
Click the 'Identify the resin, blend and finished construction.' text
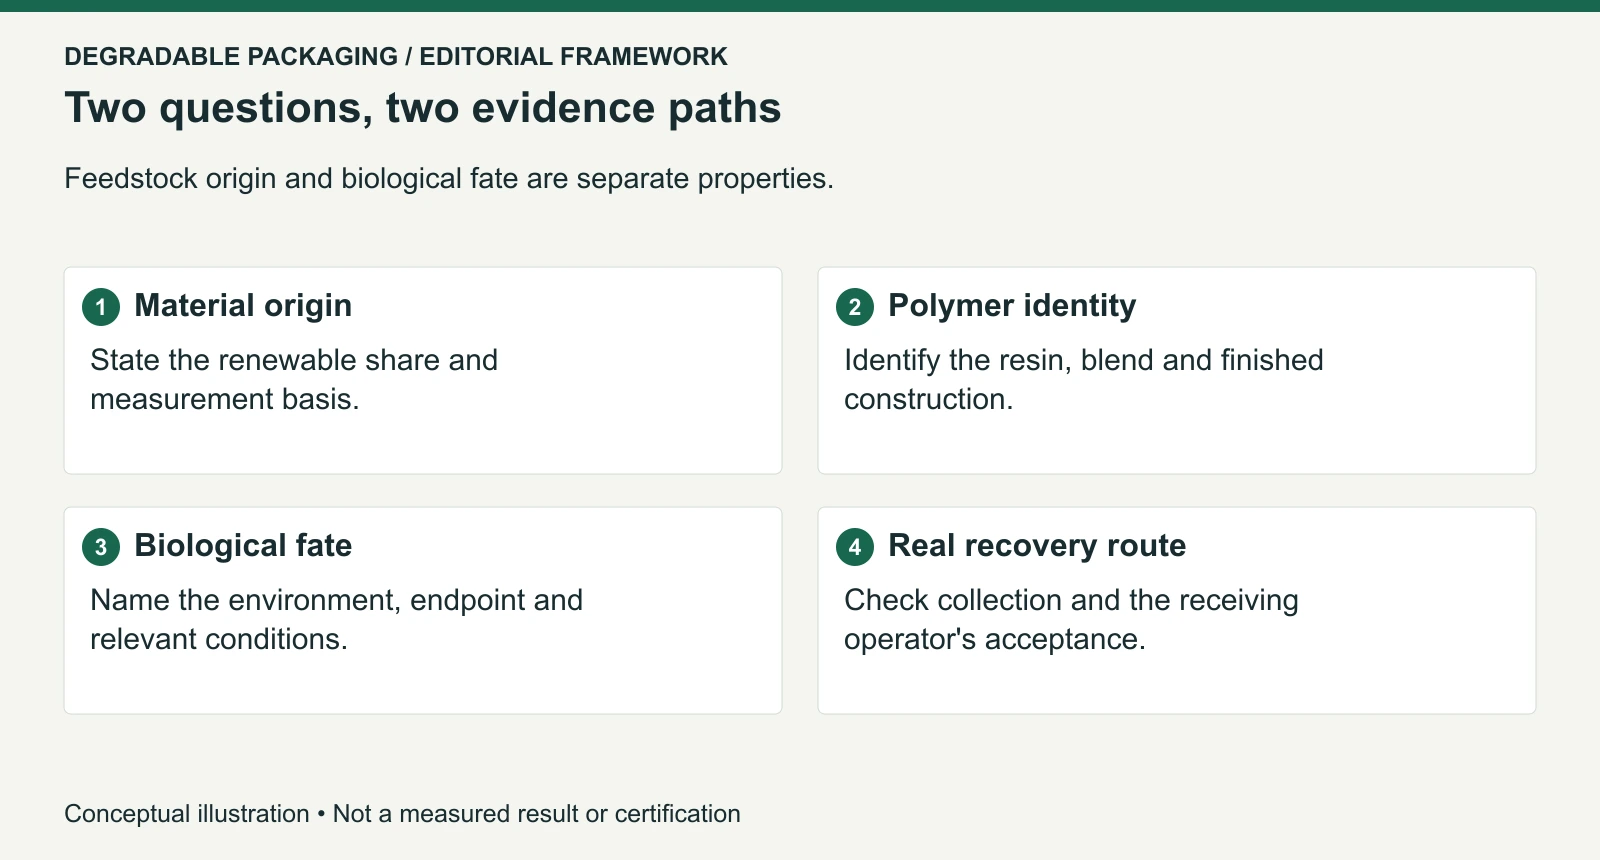(1084, 379)
